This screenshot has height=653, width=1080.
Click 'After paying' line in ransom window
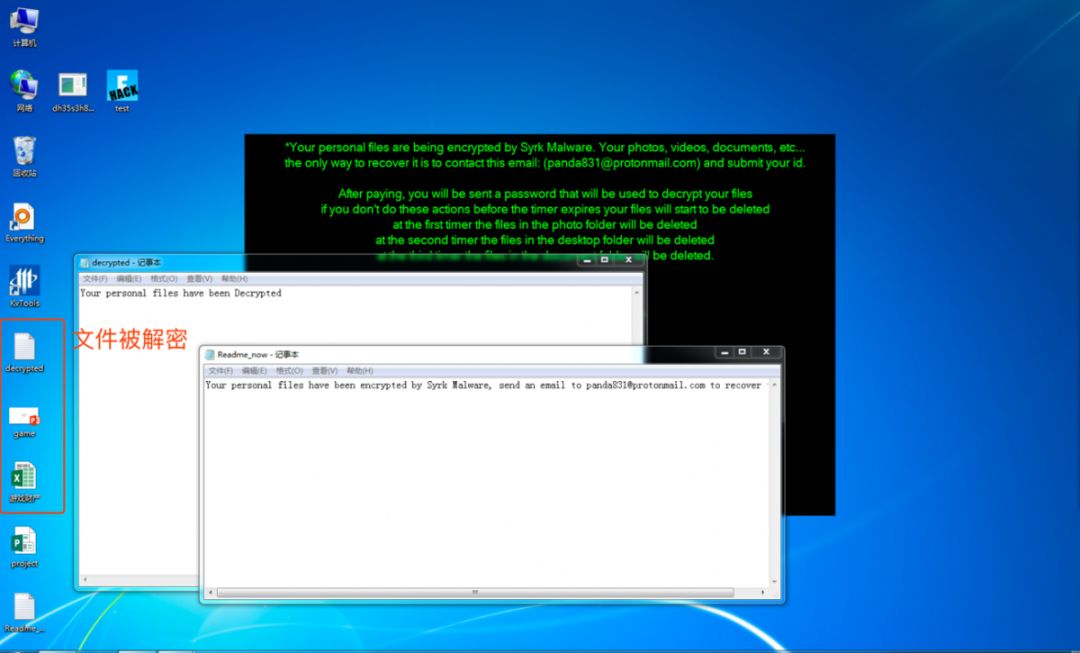click(x=545, y=194)
